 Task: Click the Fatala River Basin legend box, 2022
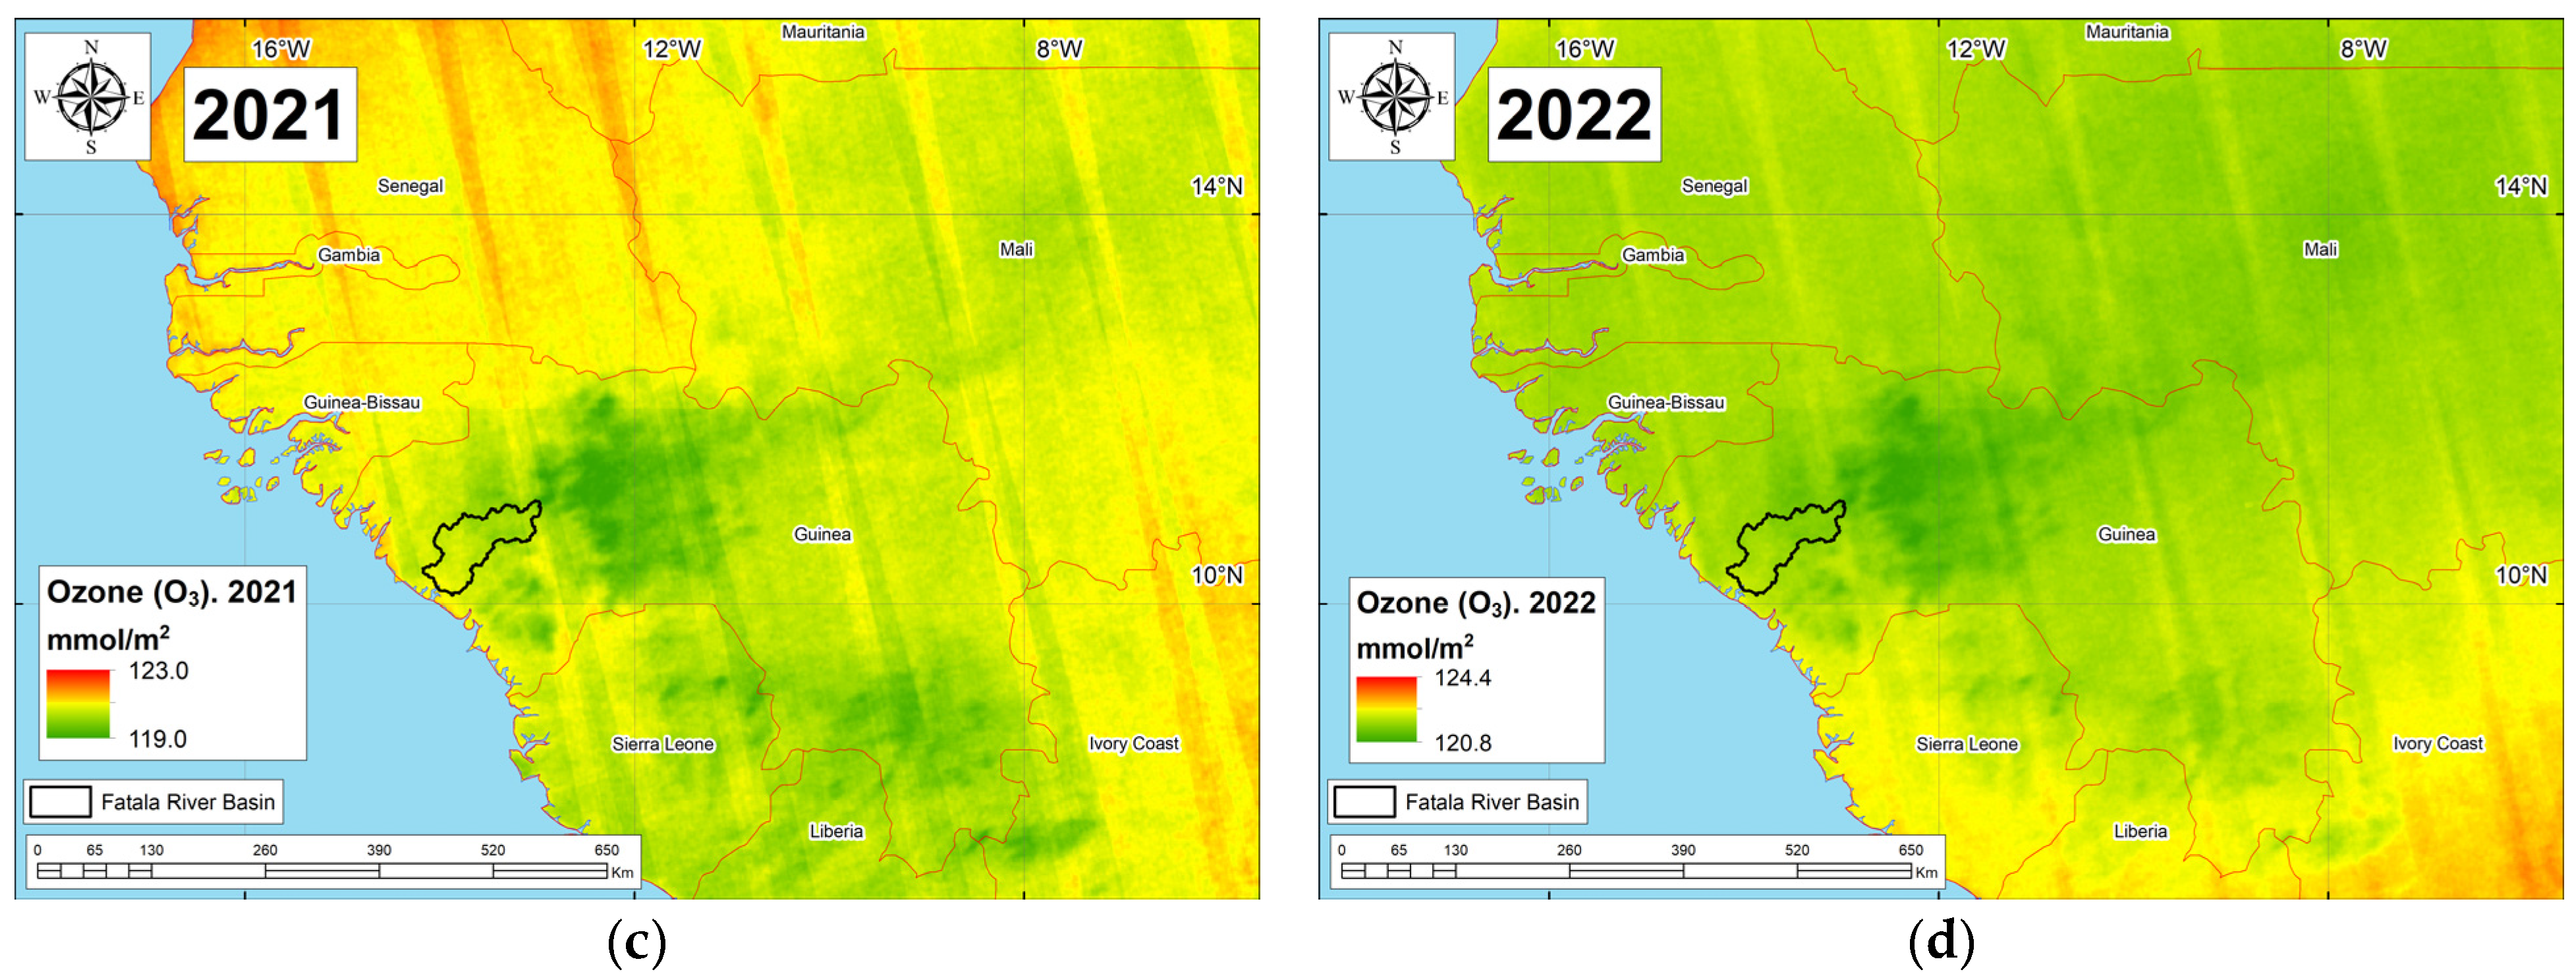pyautogui.click(x=1364, y=802)
